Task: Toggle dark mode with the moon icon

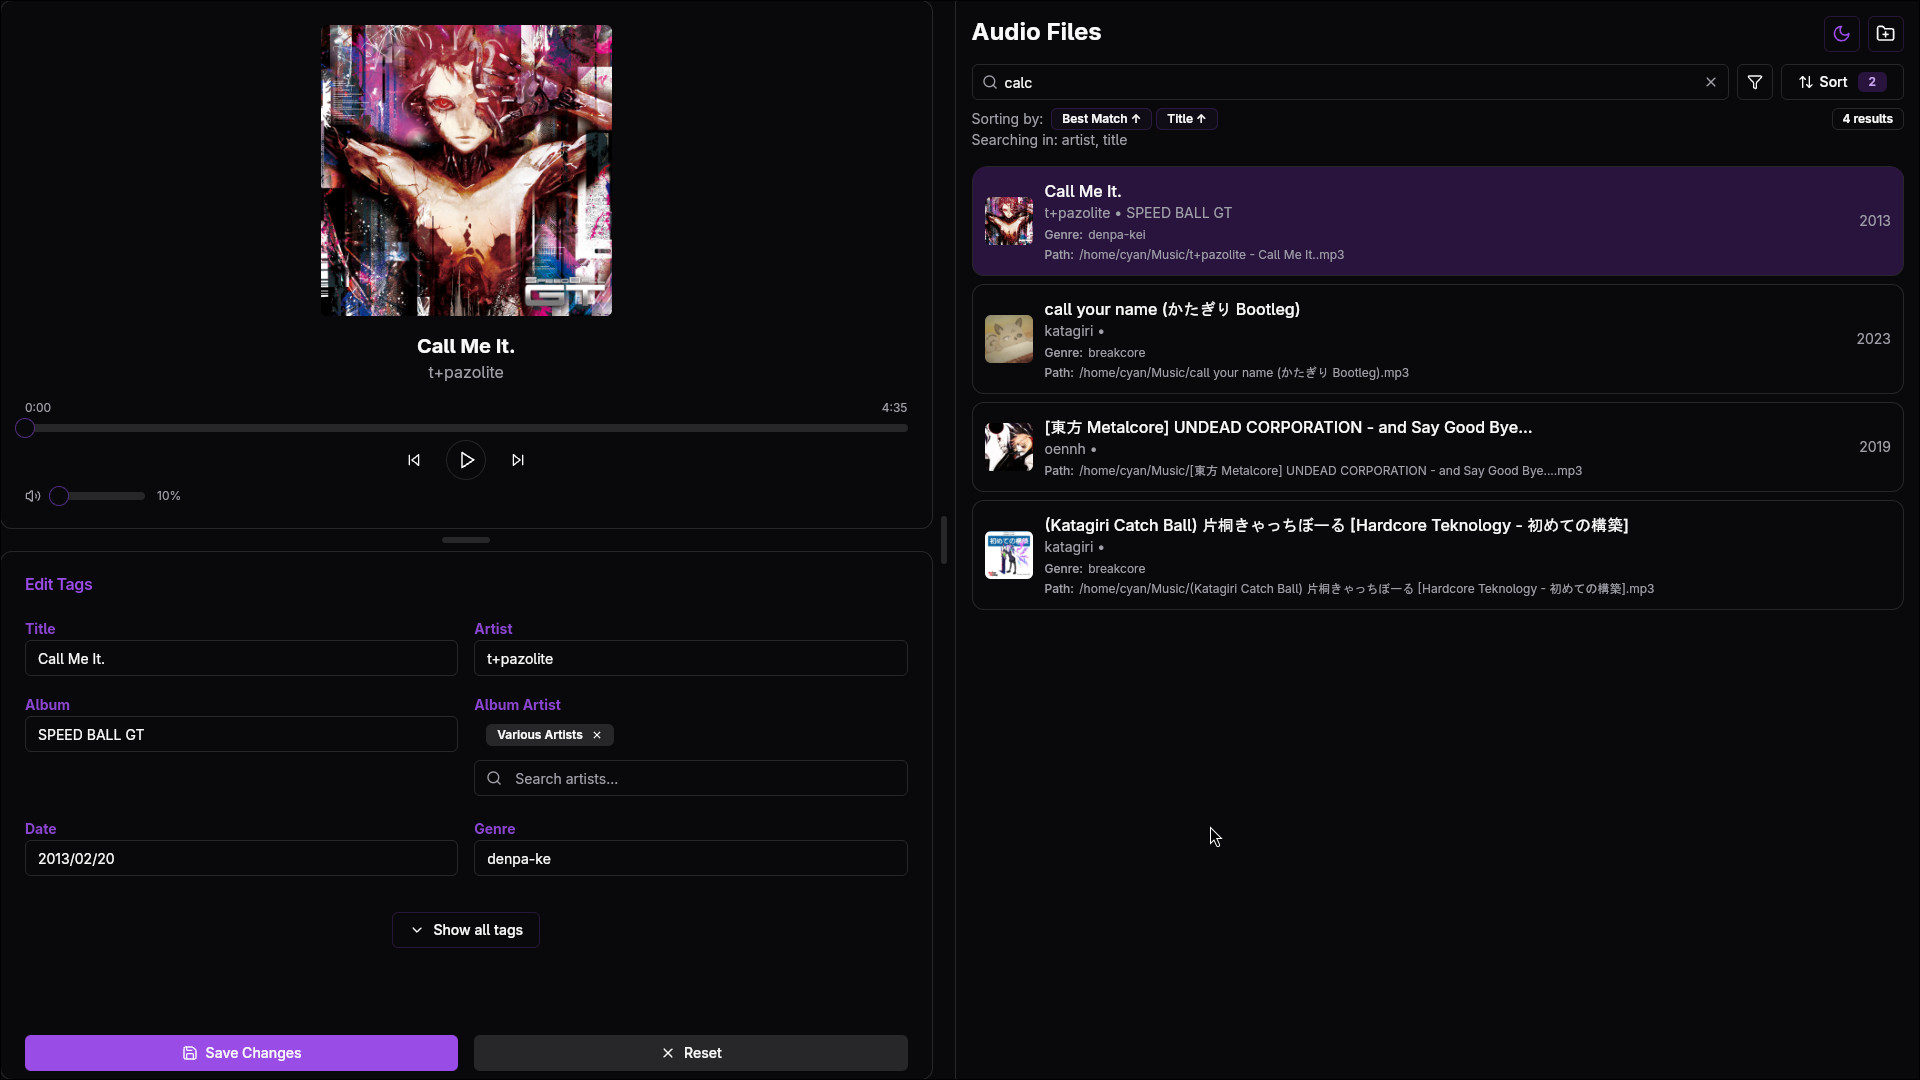Action: pyautogui.click(x=1841, y=33)
